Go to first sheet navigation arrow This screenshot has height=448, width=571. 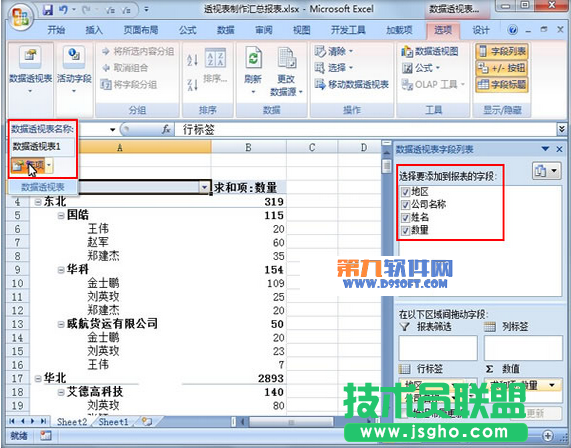coord(12,421)
